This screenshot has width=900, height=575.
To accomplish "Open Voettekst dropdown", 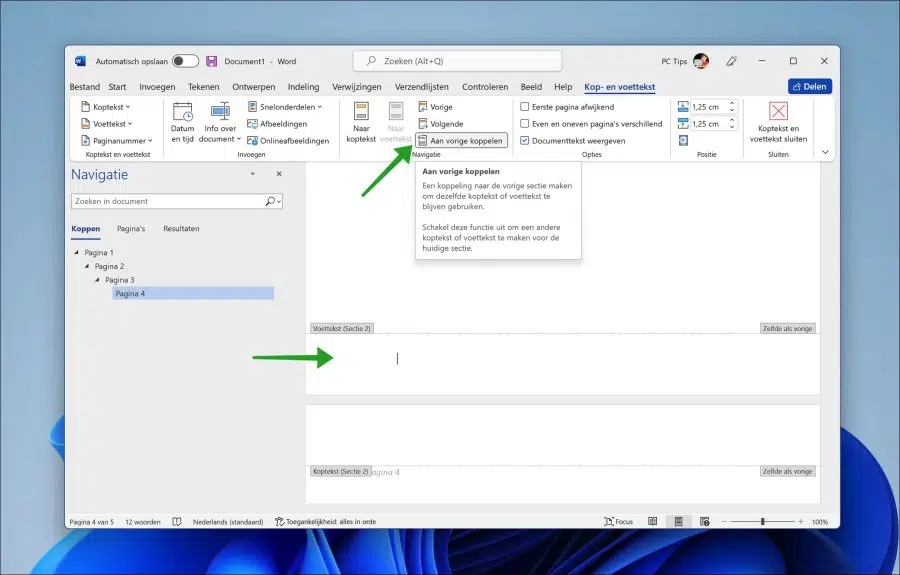I will pos(107,124).
